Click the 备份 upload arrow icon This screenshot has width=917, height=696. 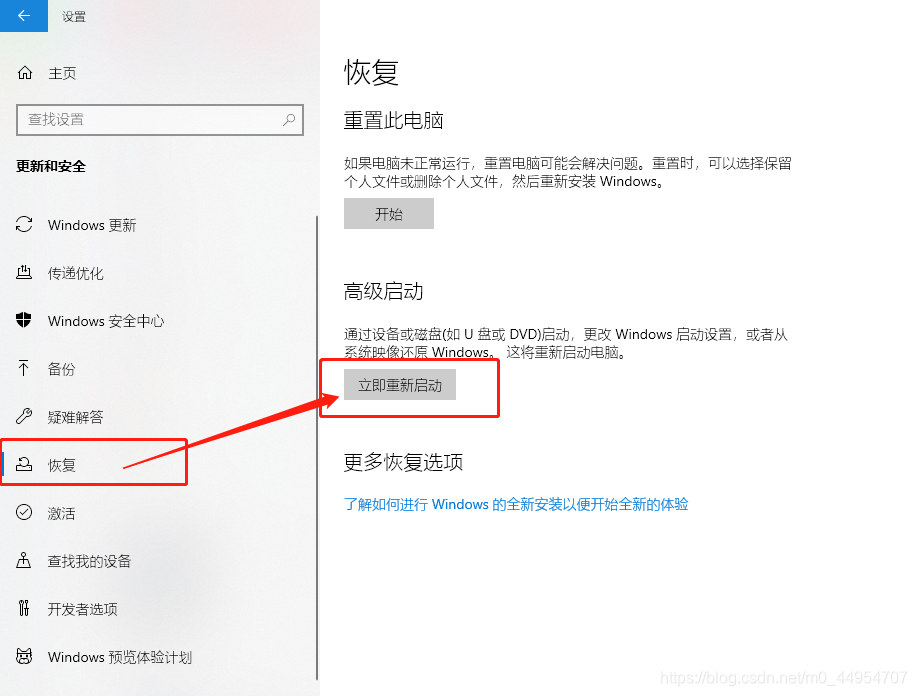pyautogui.click(x=23, y=368)
